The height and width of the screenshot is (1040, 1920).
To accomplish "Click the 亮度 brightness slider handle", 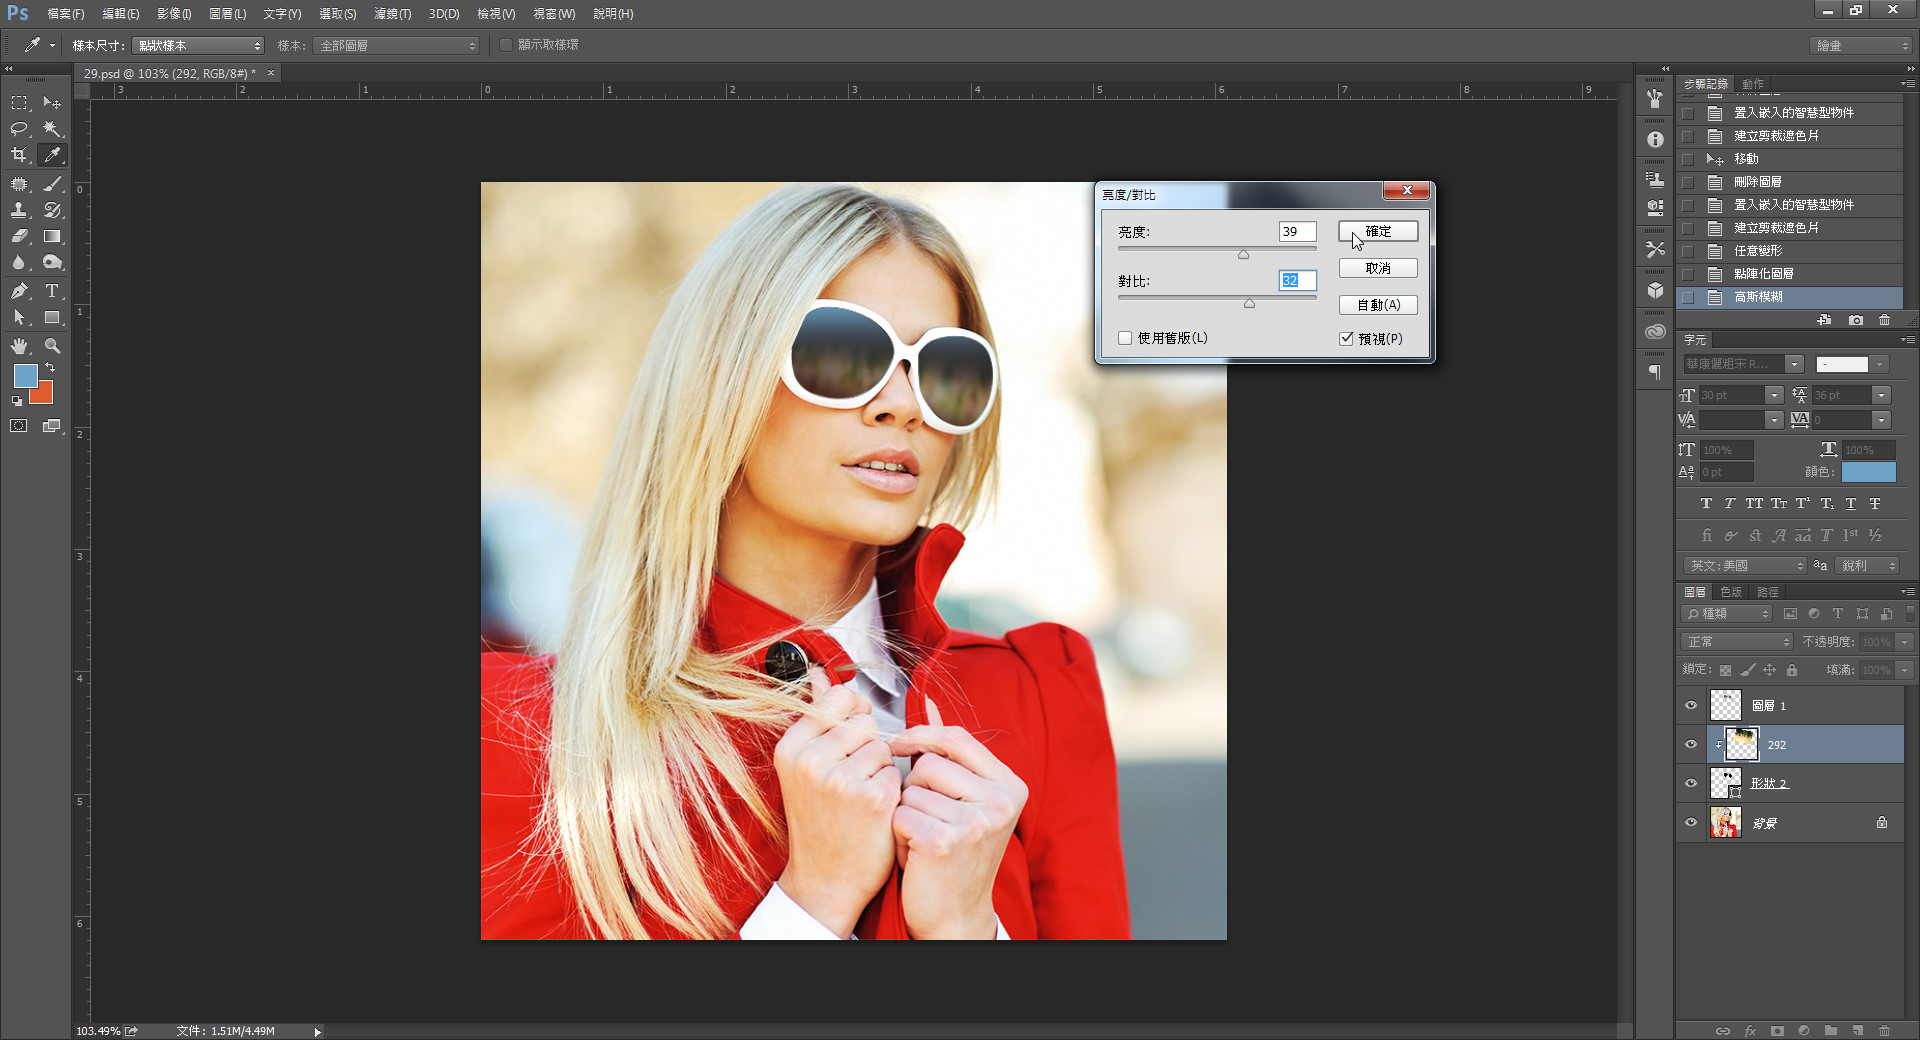I will point(1243,255).
